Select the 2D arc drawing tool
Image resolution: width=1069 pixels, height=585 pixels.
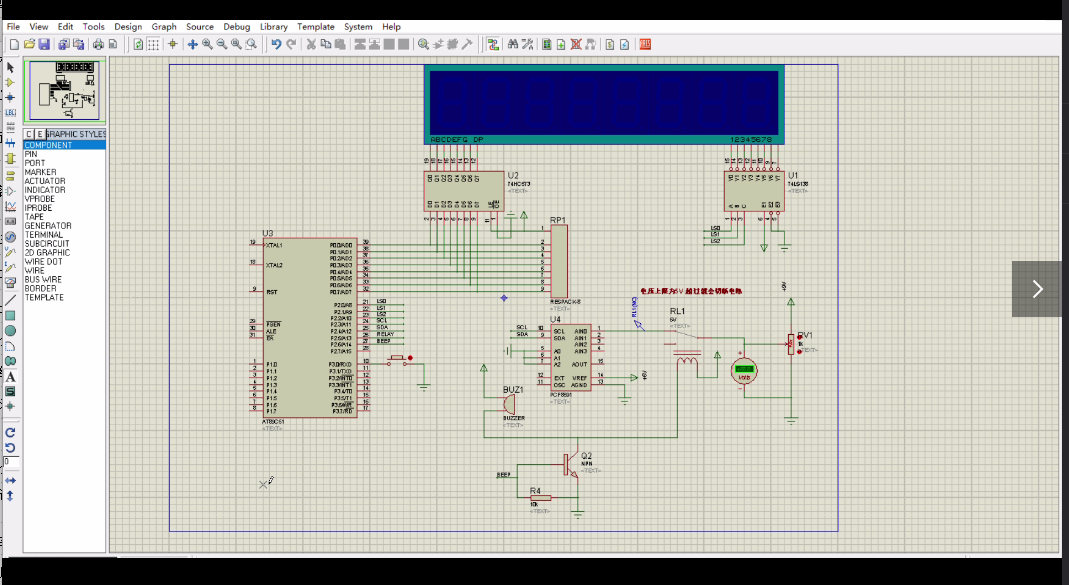click(x=10, y=346)
